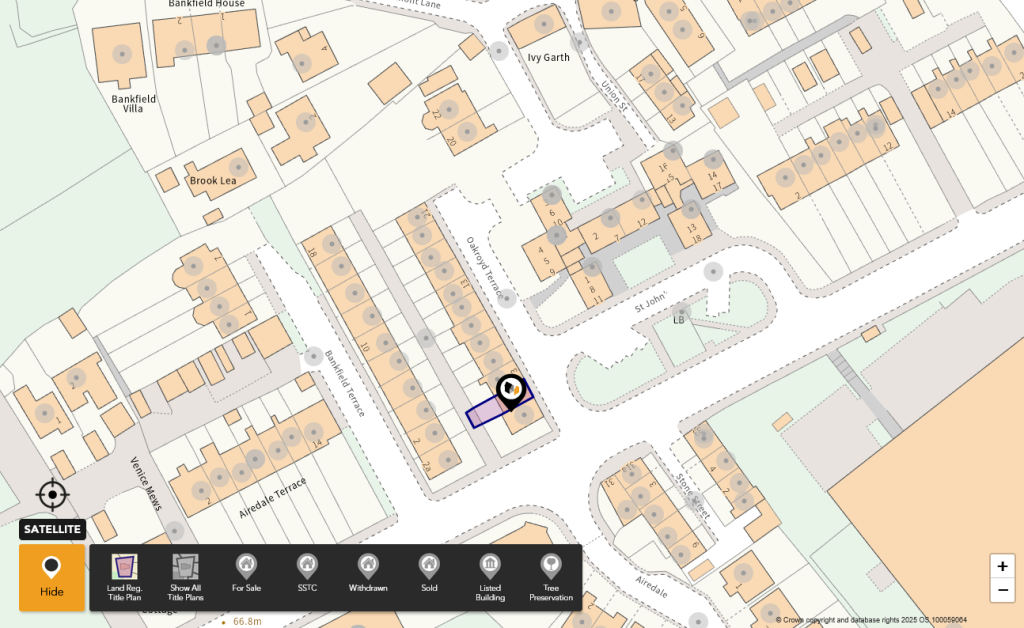Show All Title Plans overlay

tap(185, 578)
